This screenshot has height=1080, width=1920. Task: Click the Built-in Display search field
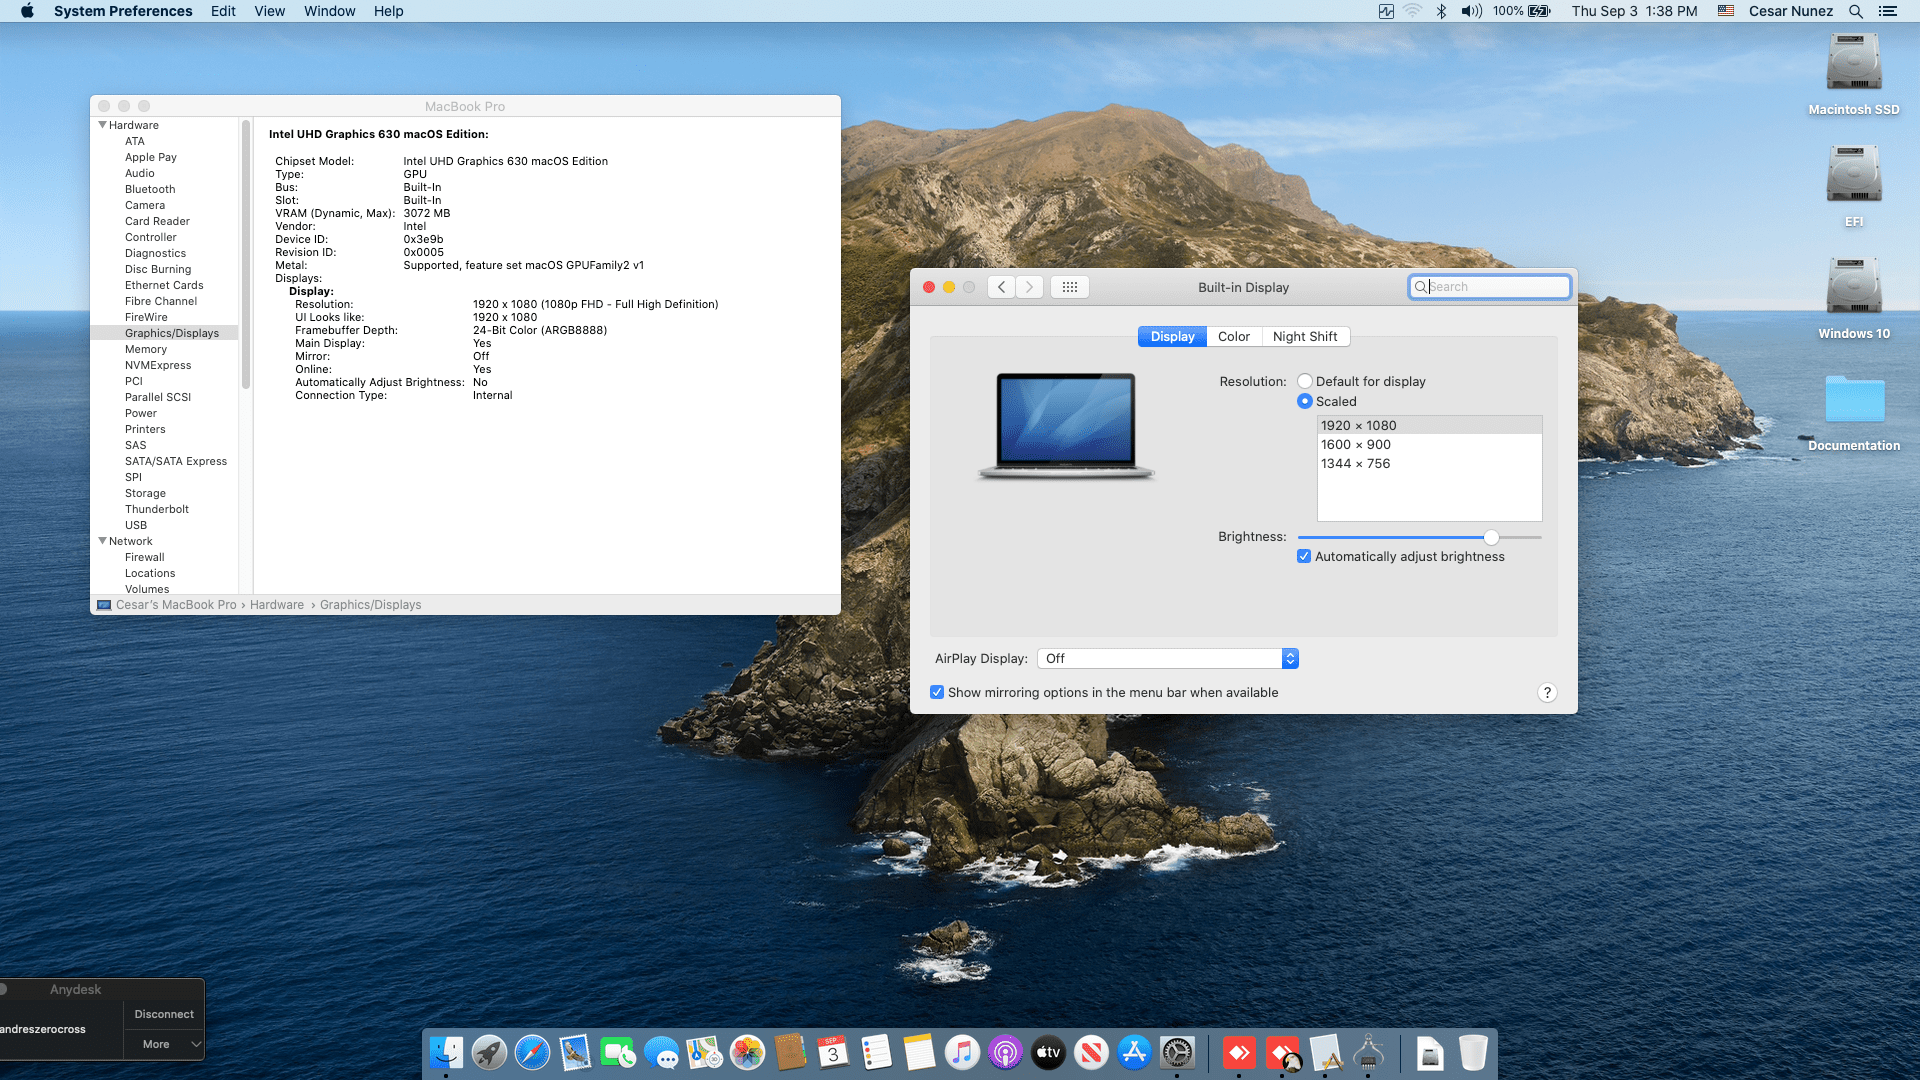tap(1489, 287)
